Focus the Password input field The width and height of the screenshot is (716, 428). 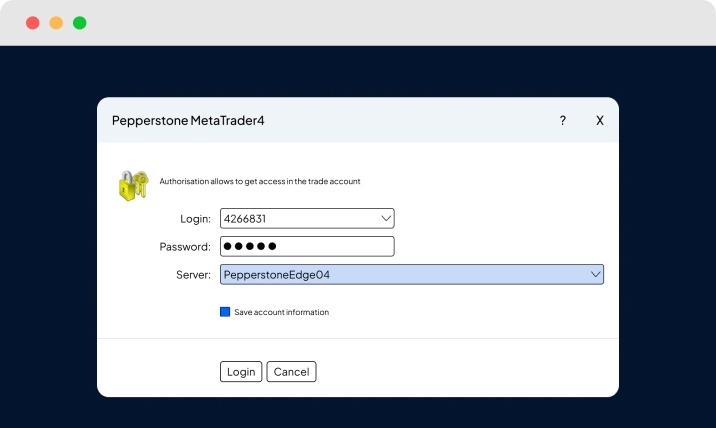[x=307, y=246]
